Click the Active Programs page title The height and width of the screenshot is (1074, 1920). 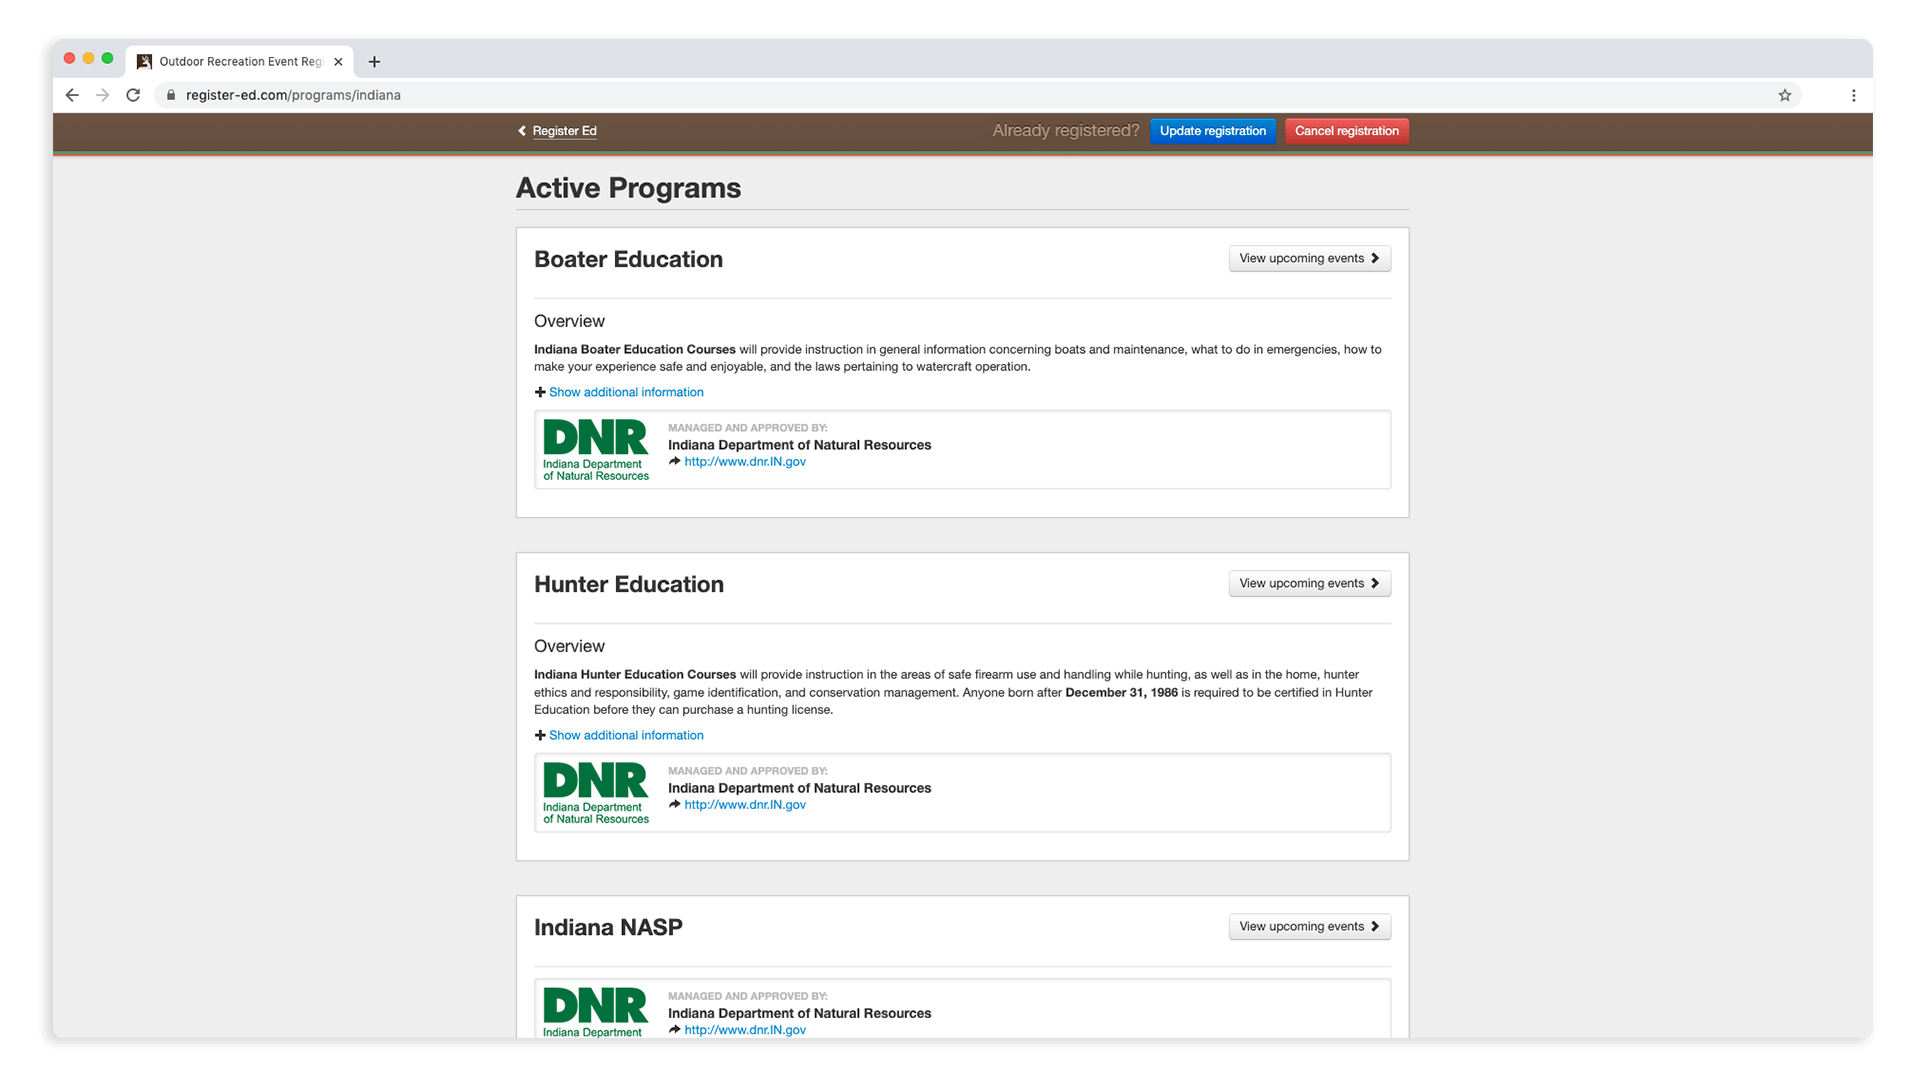[628, 188]
